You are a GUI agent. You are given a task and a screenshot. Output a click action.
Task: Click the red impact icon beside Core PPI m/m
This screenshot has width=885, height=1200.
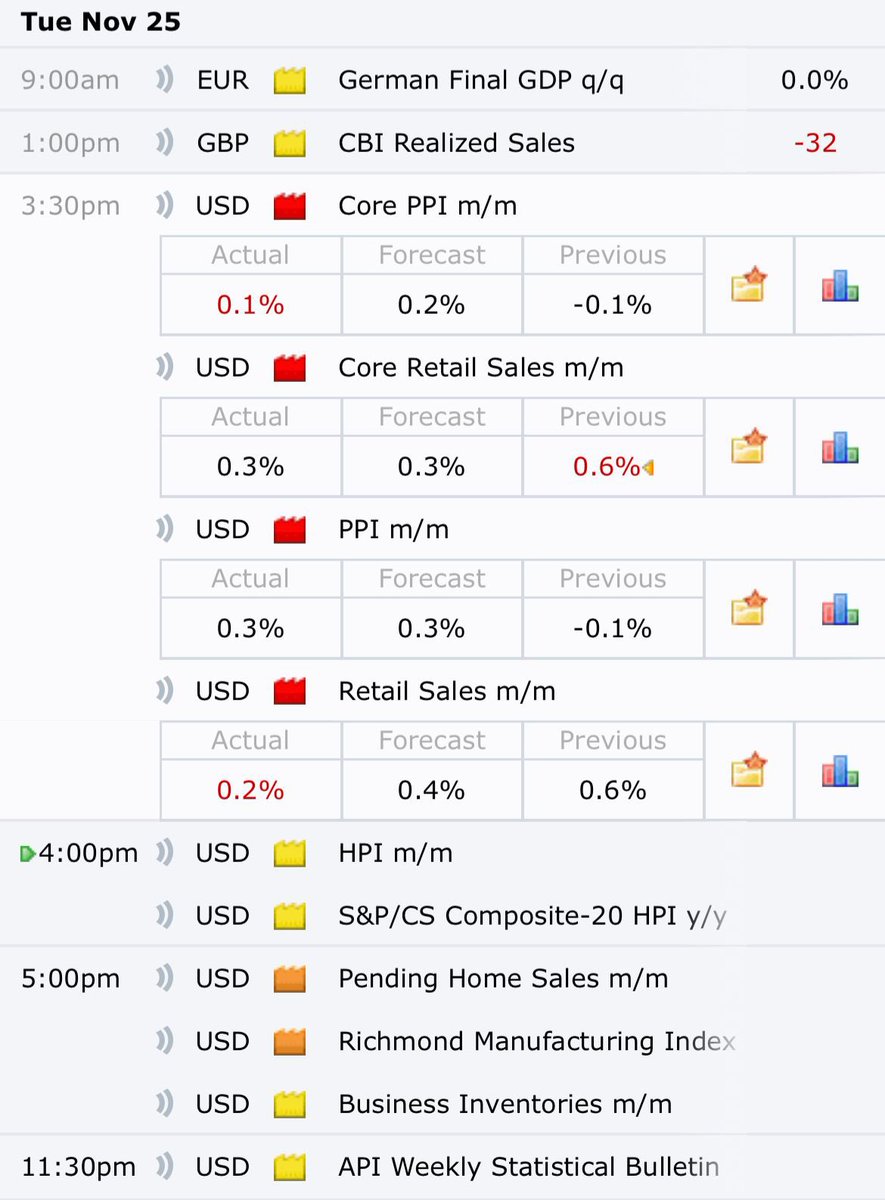coord(289,206)
